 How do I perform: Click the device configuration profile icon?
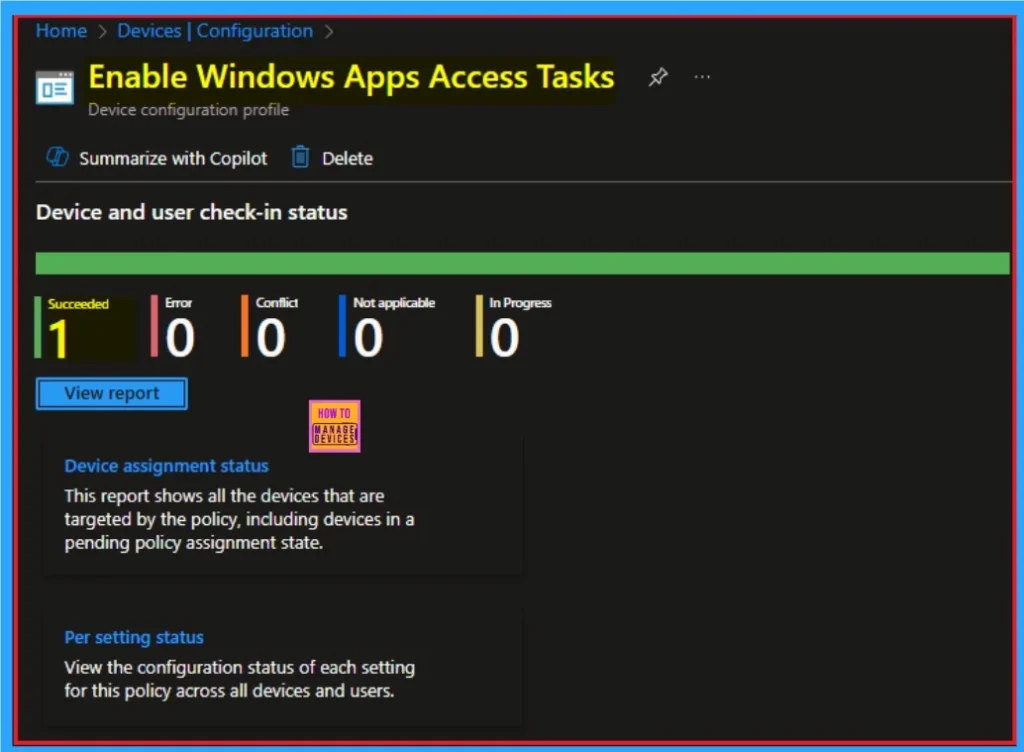click(x=55, y=88)
